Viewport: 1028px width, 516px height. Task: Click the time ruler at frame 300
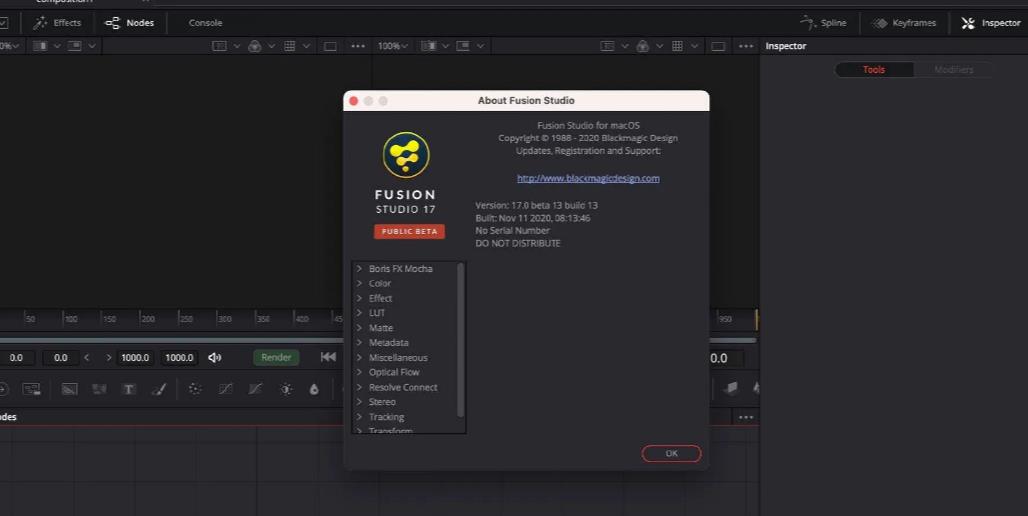(x=224, y=319)
